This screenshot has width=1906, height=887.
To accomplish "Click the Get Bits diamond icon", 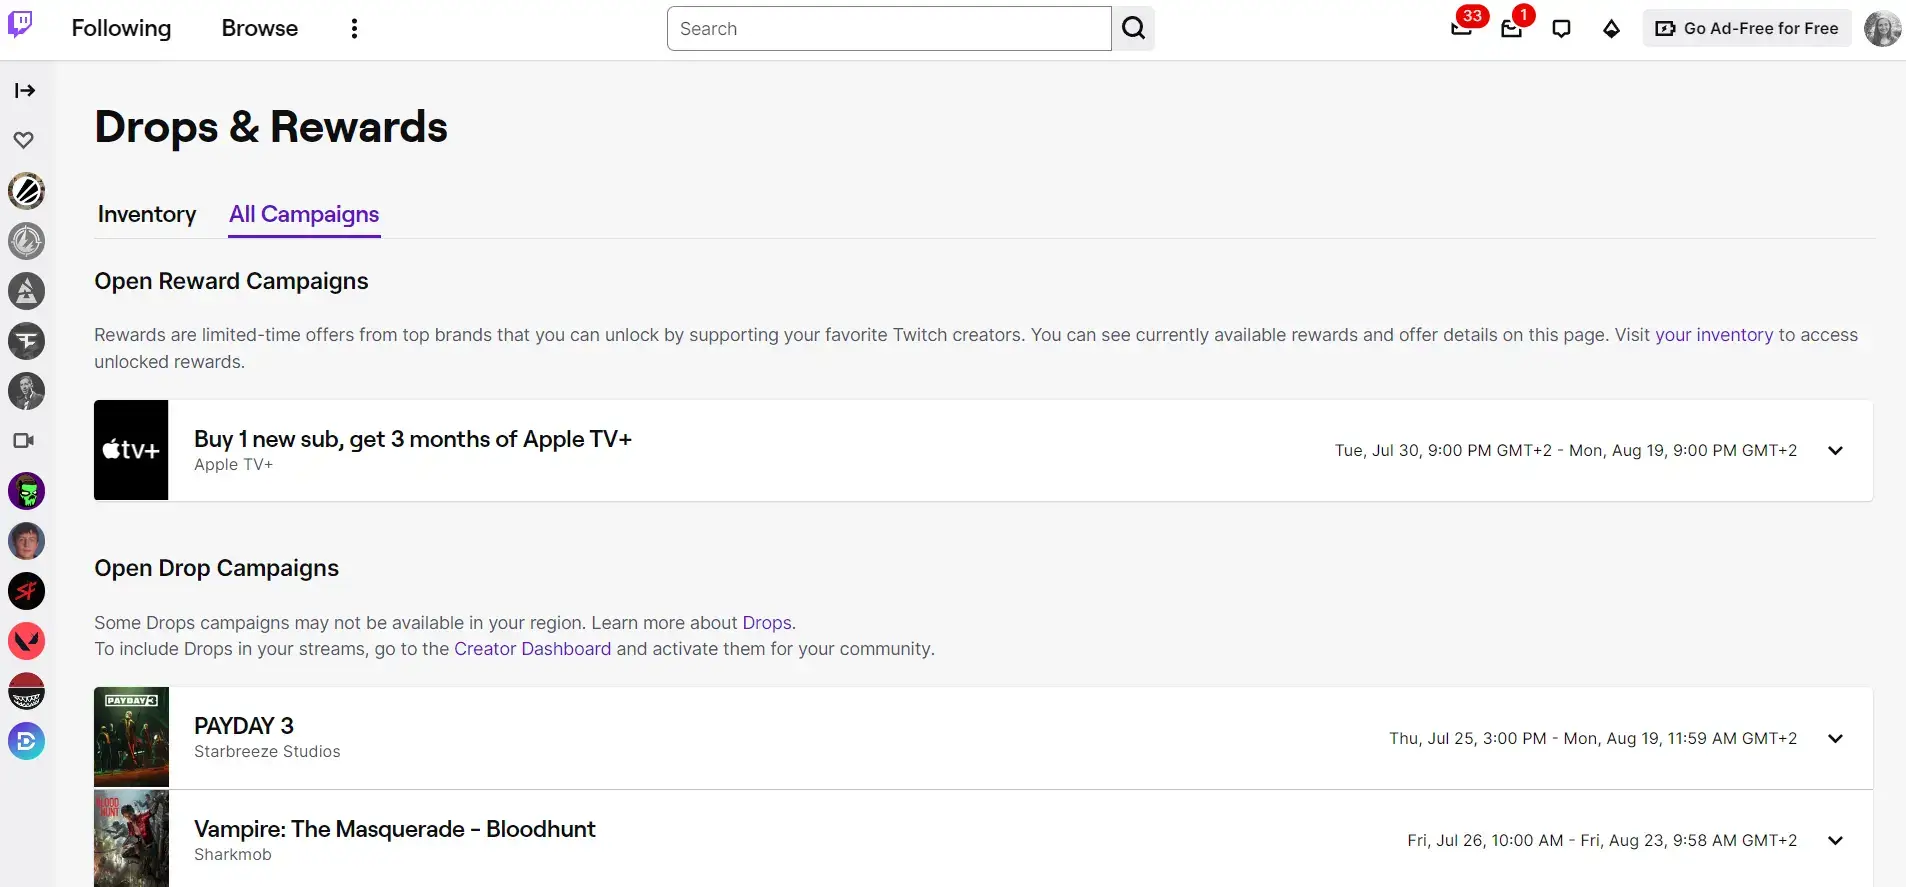I will [1611, 28].
